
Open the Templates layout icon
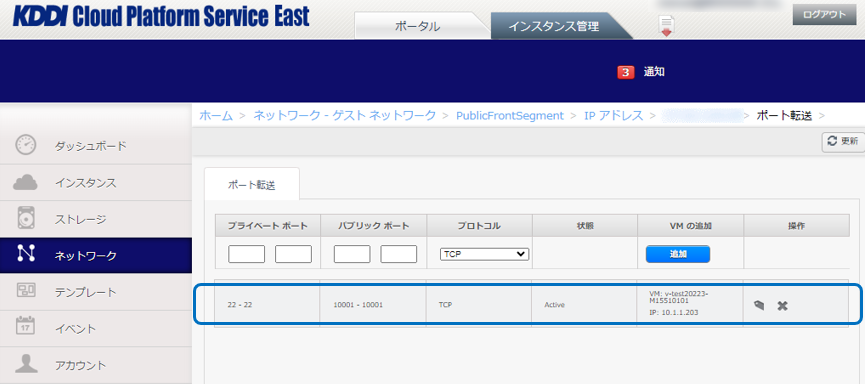pyautogui.click(x=25, y=291)
